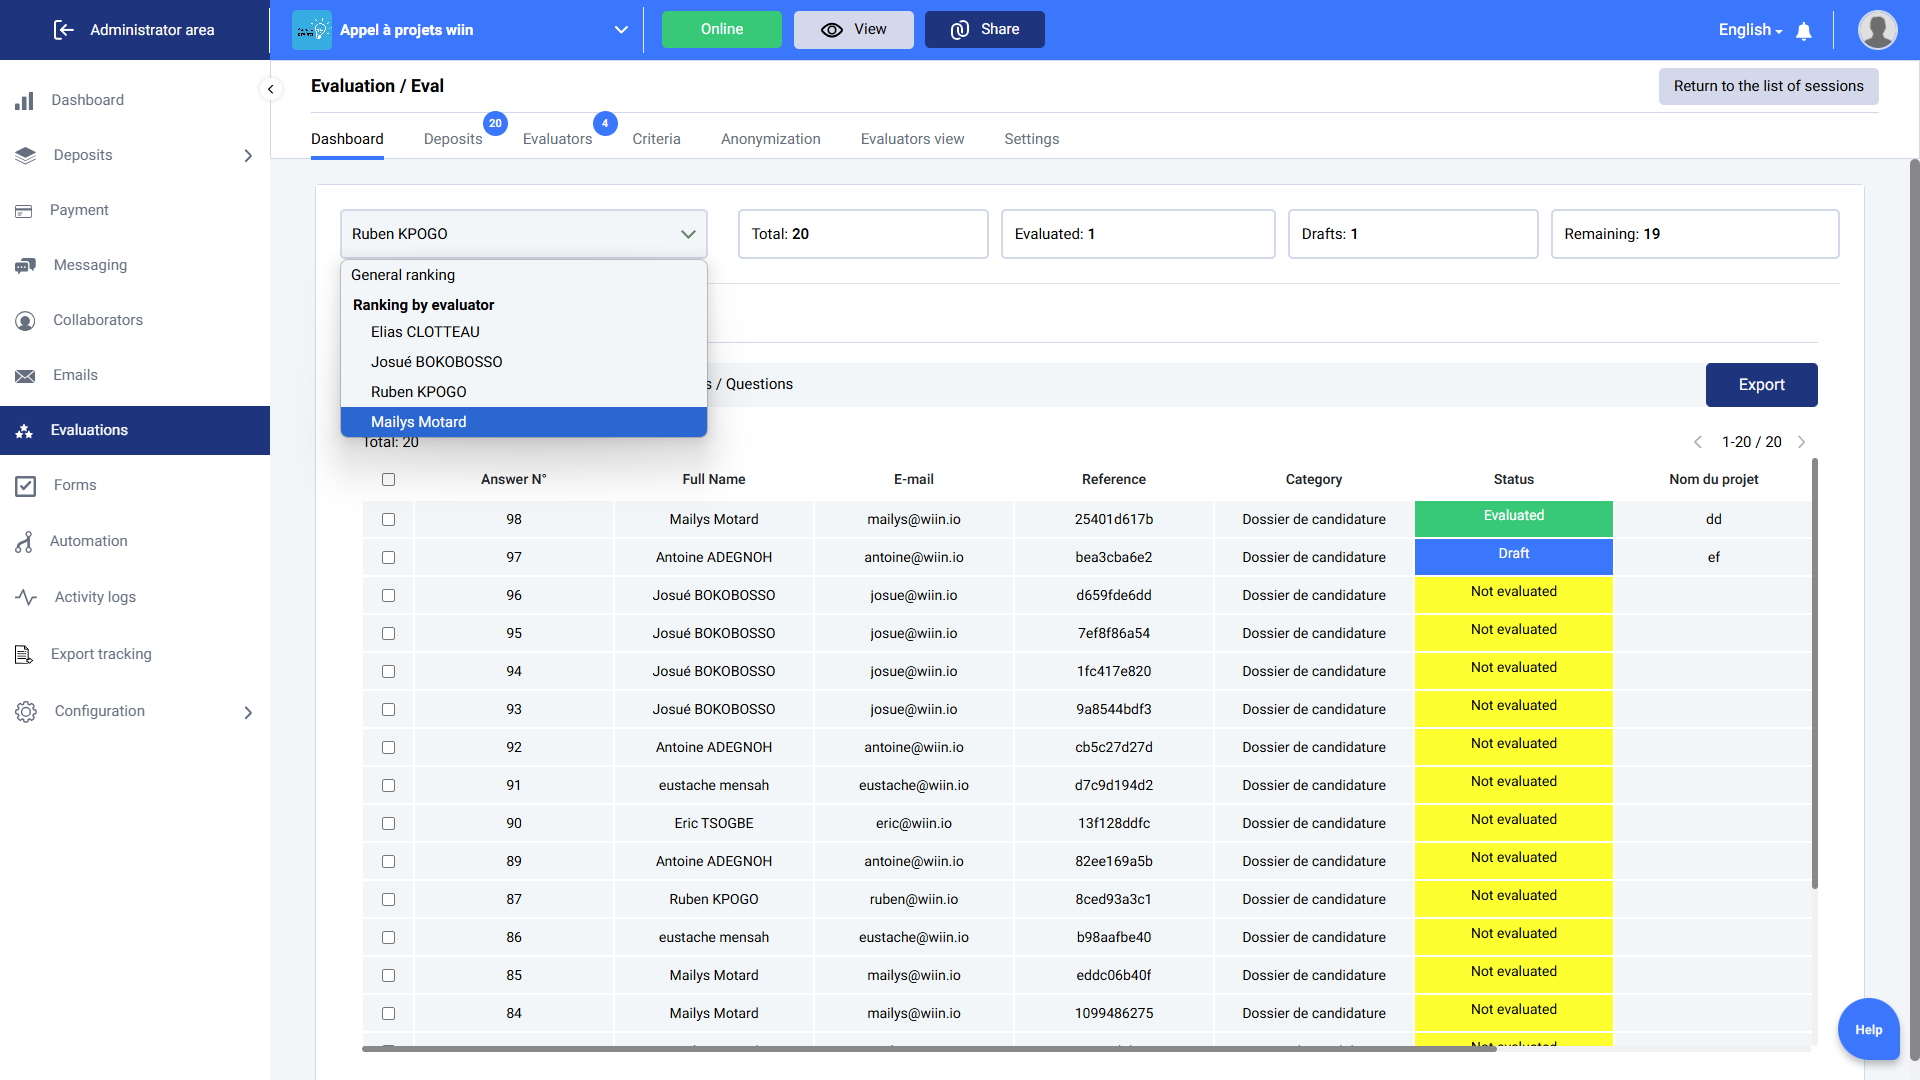The image size is (1920, 1080).
Task: Collapse the sidebar with arrow icon
Action: click(270, 89)
